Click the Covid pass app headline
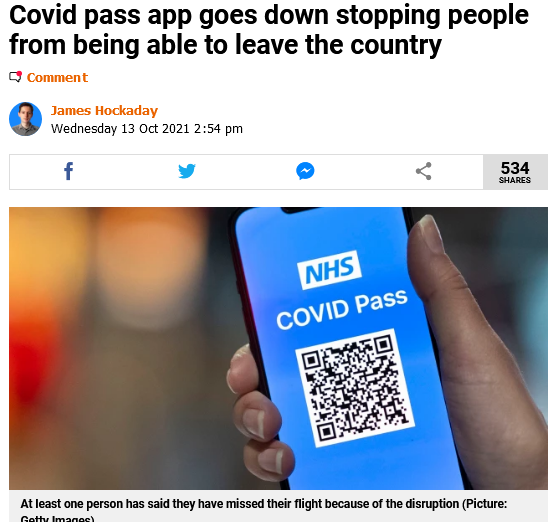Screen dimensions: 557x522 point(269,30)
